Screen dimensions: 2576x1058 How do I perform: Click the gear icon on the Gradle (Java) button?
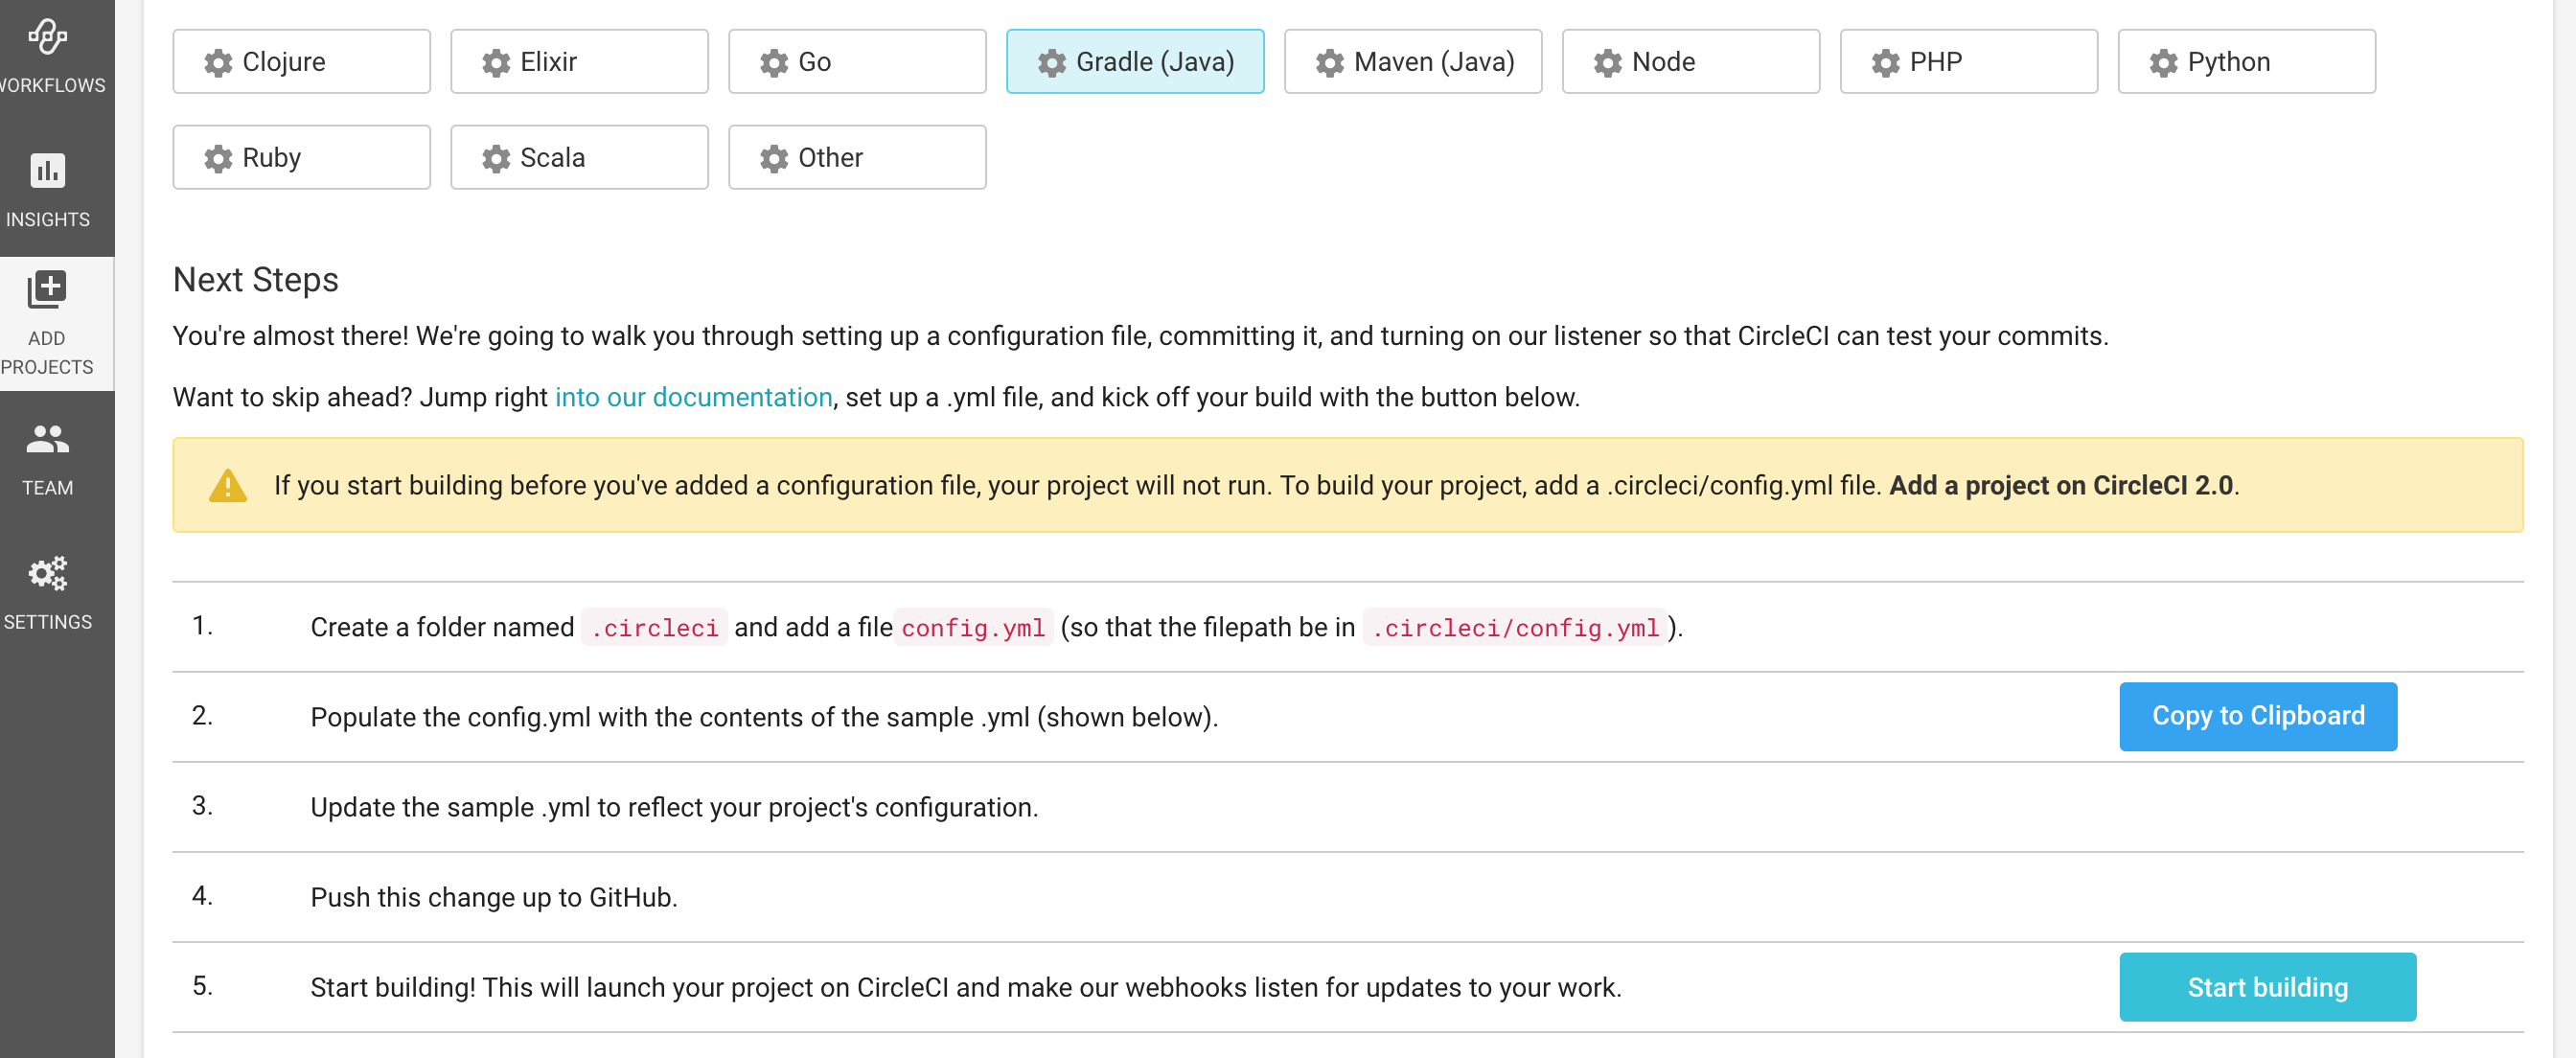pyautogui.click(x=1051, y=63)
